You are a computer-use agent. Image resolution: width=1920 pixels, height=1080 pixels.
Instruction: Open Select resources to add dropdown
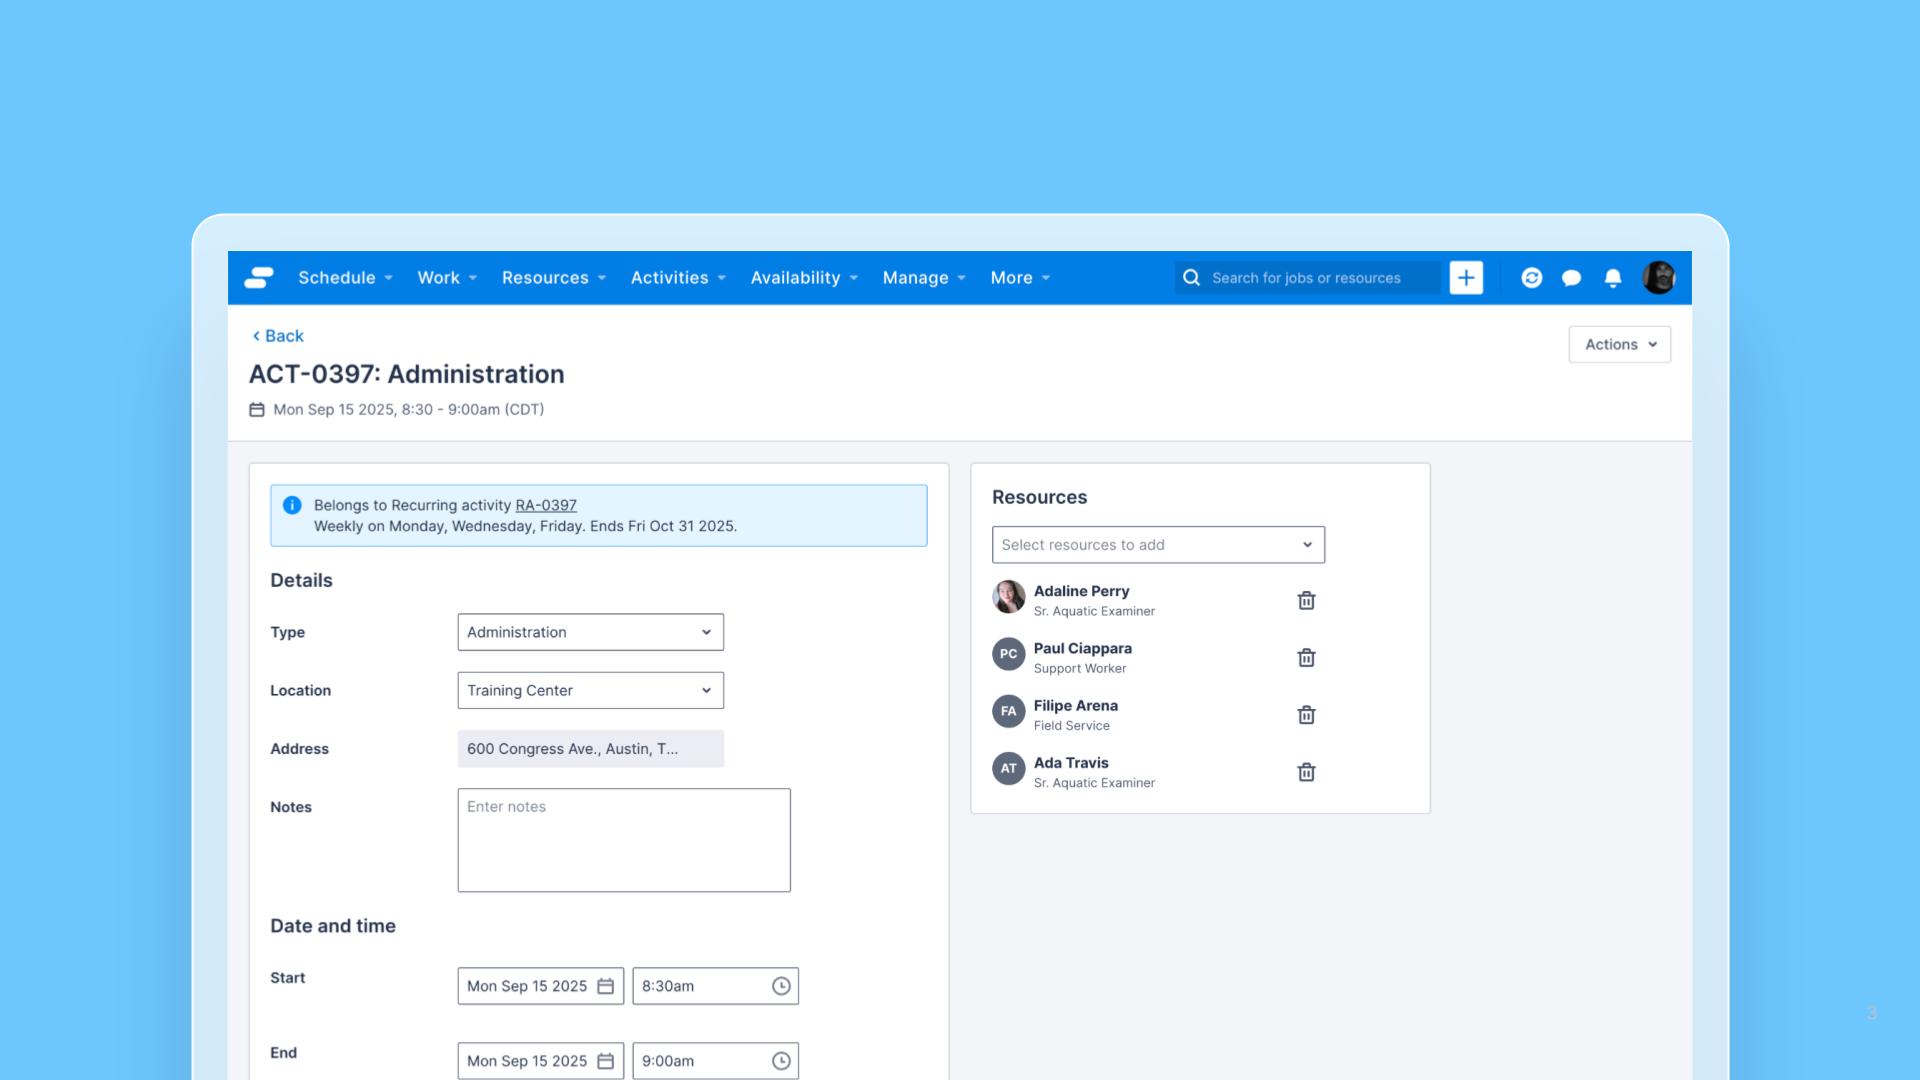(x=1157, y=545)
